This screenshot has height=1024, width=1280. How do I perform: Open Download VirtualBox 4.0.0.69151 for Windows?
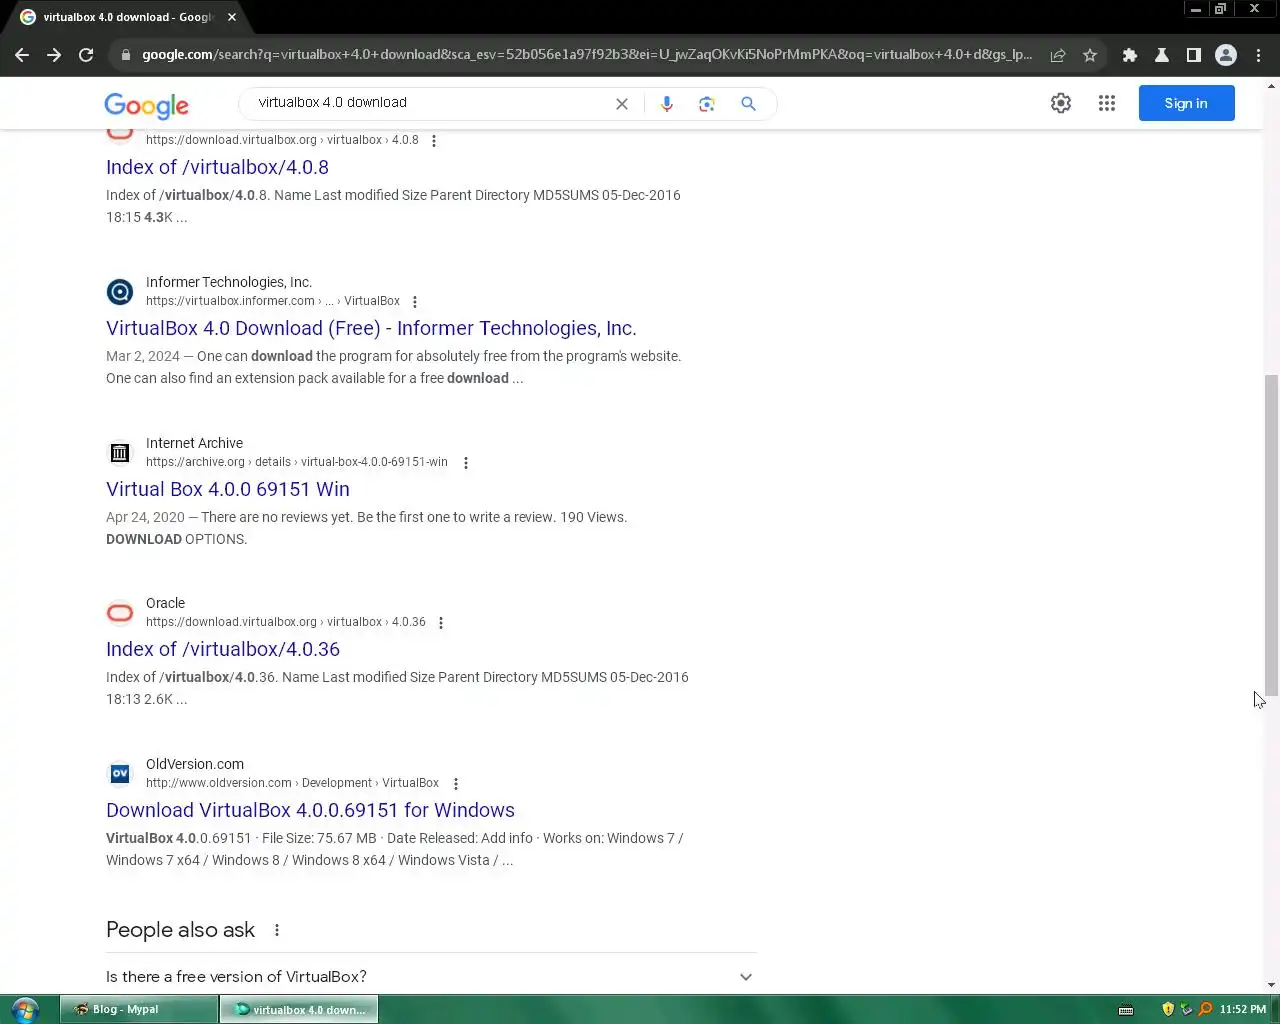point(310,811)
